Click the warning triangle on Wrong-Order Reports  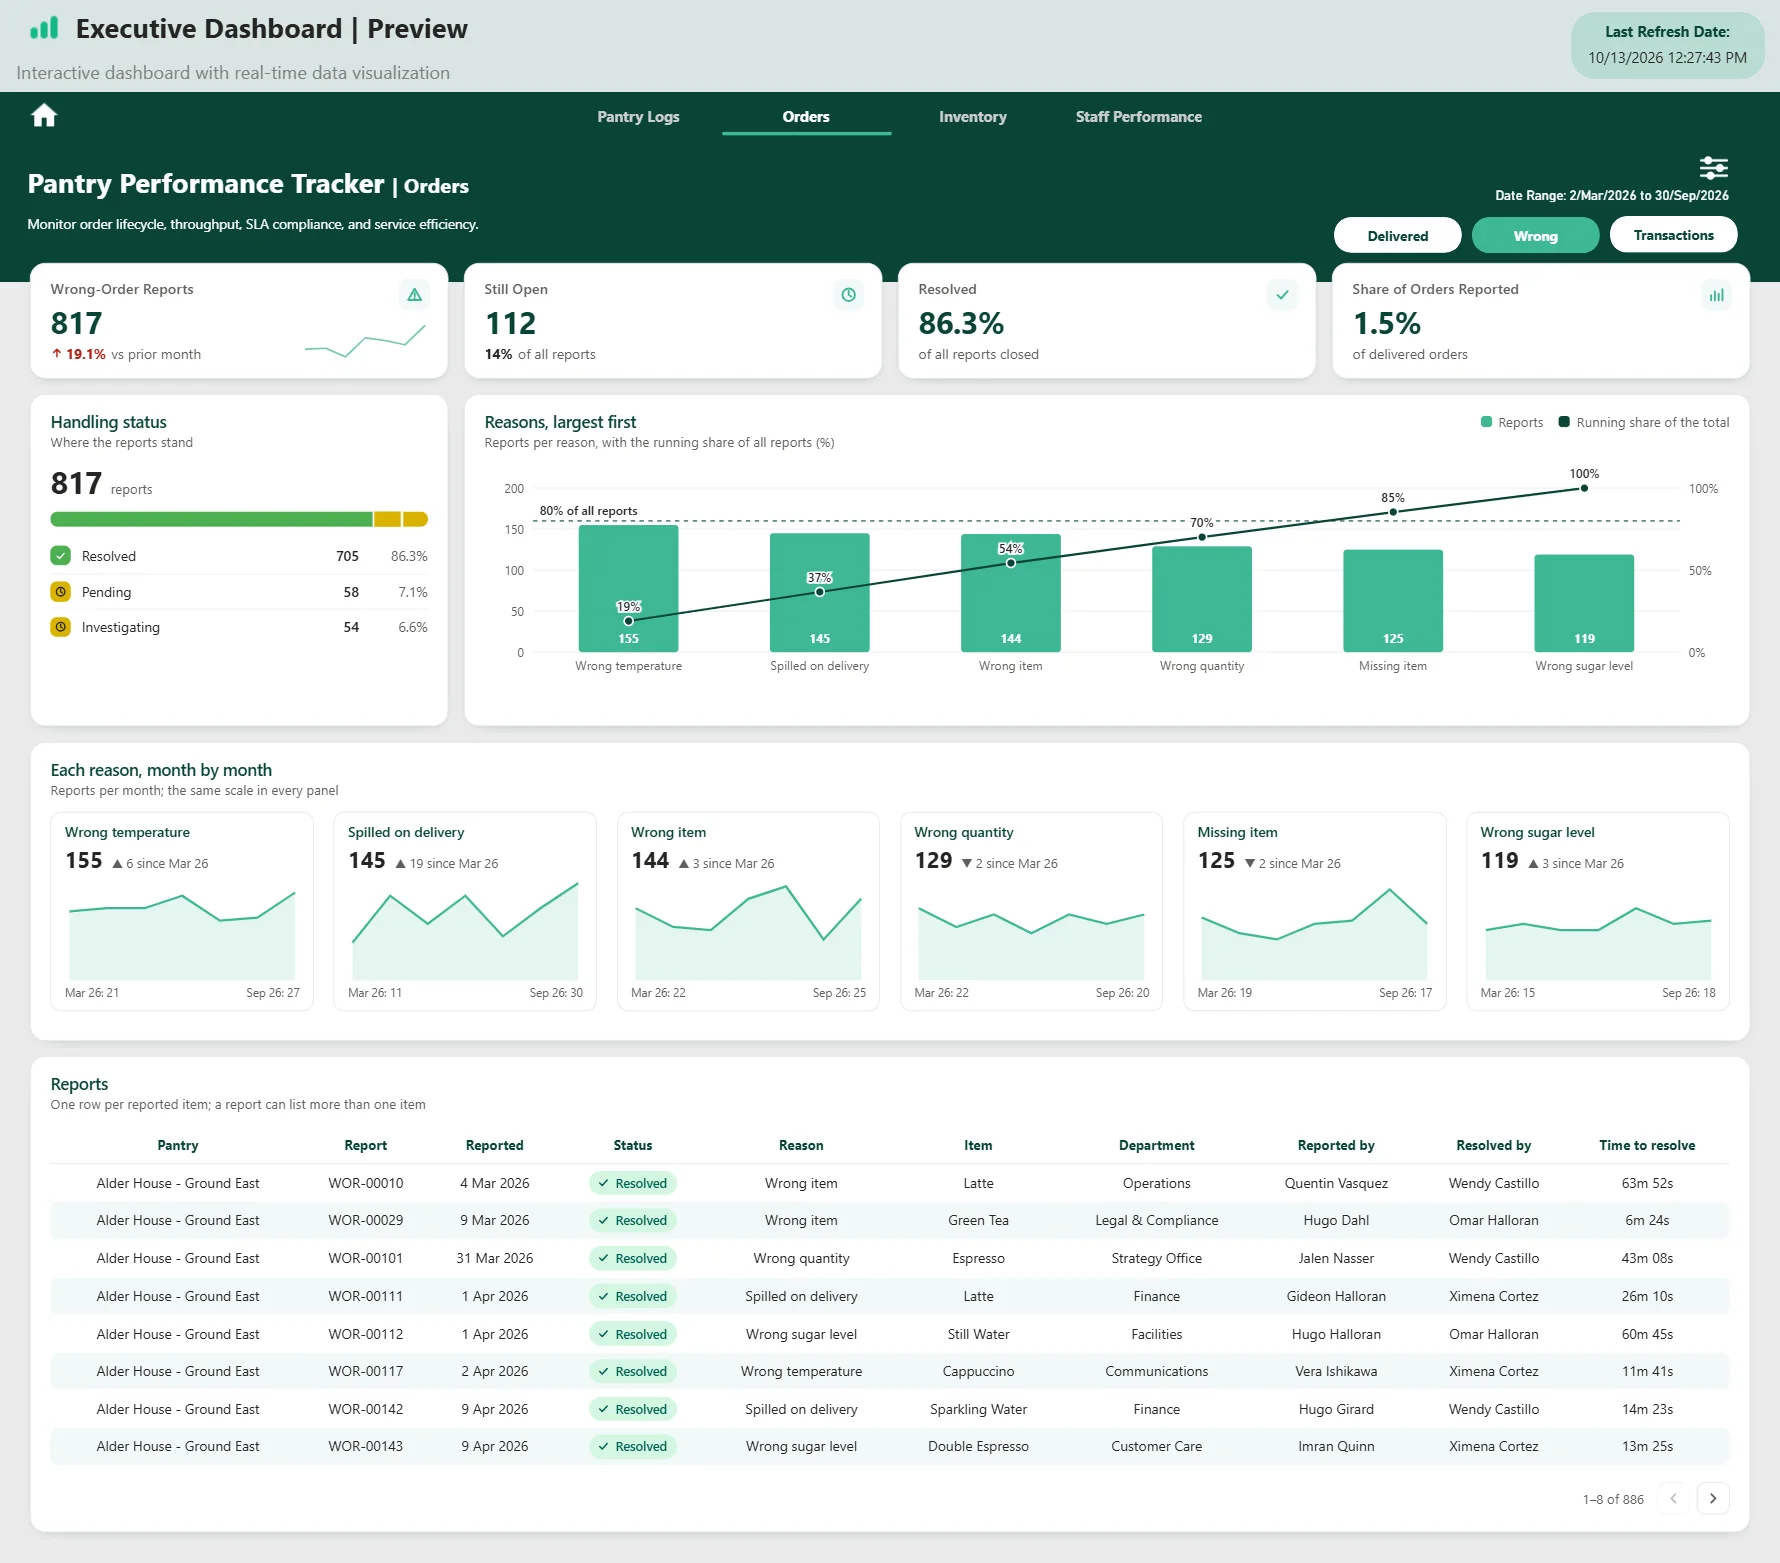414,295
